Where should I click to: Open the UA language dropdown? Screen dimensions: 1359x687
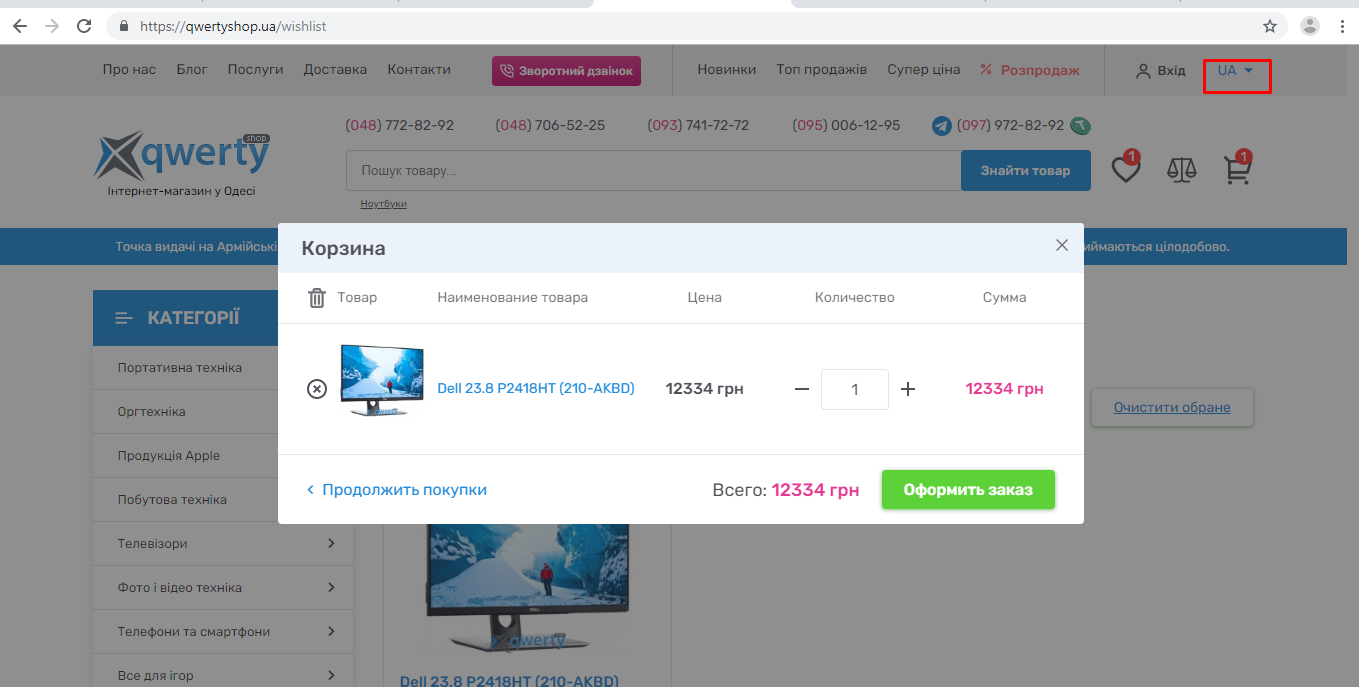point(1236,70)
